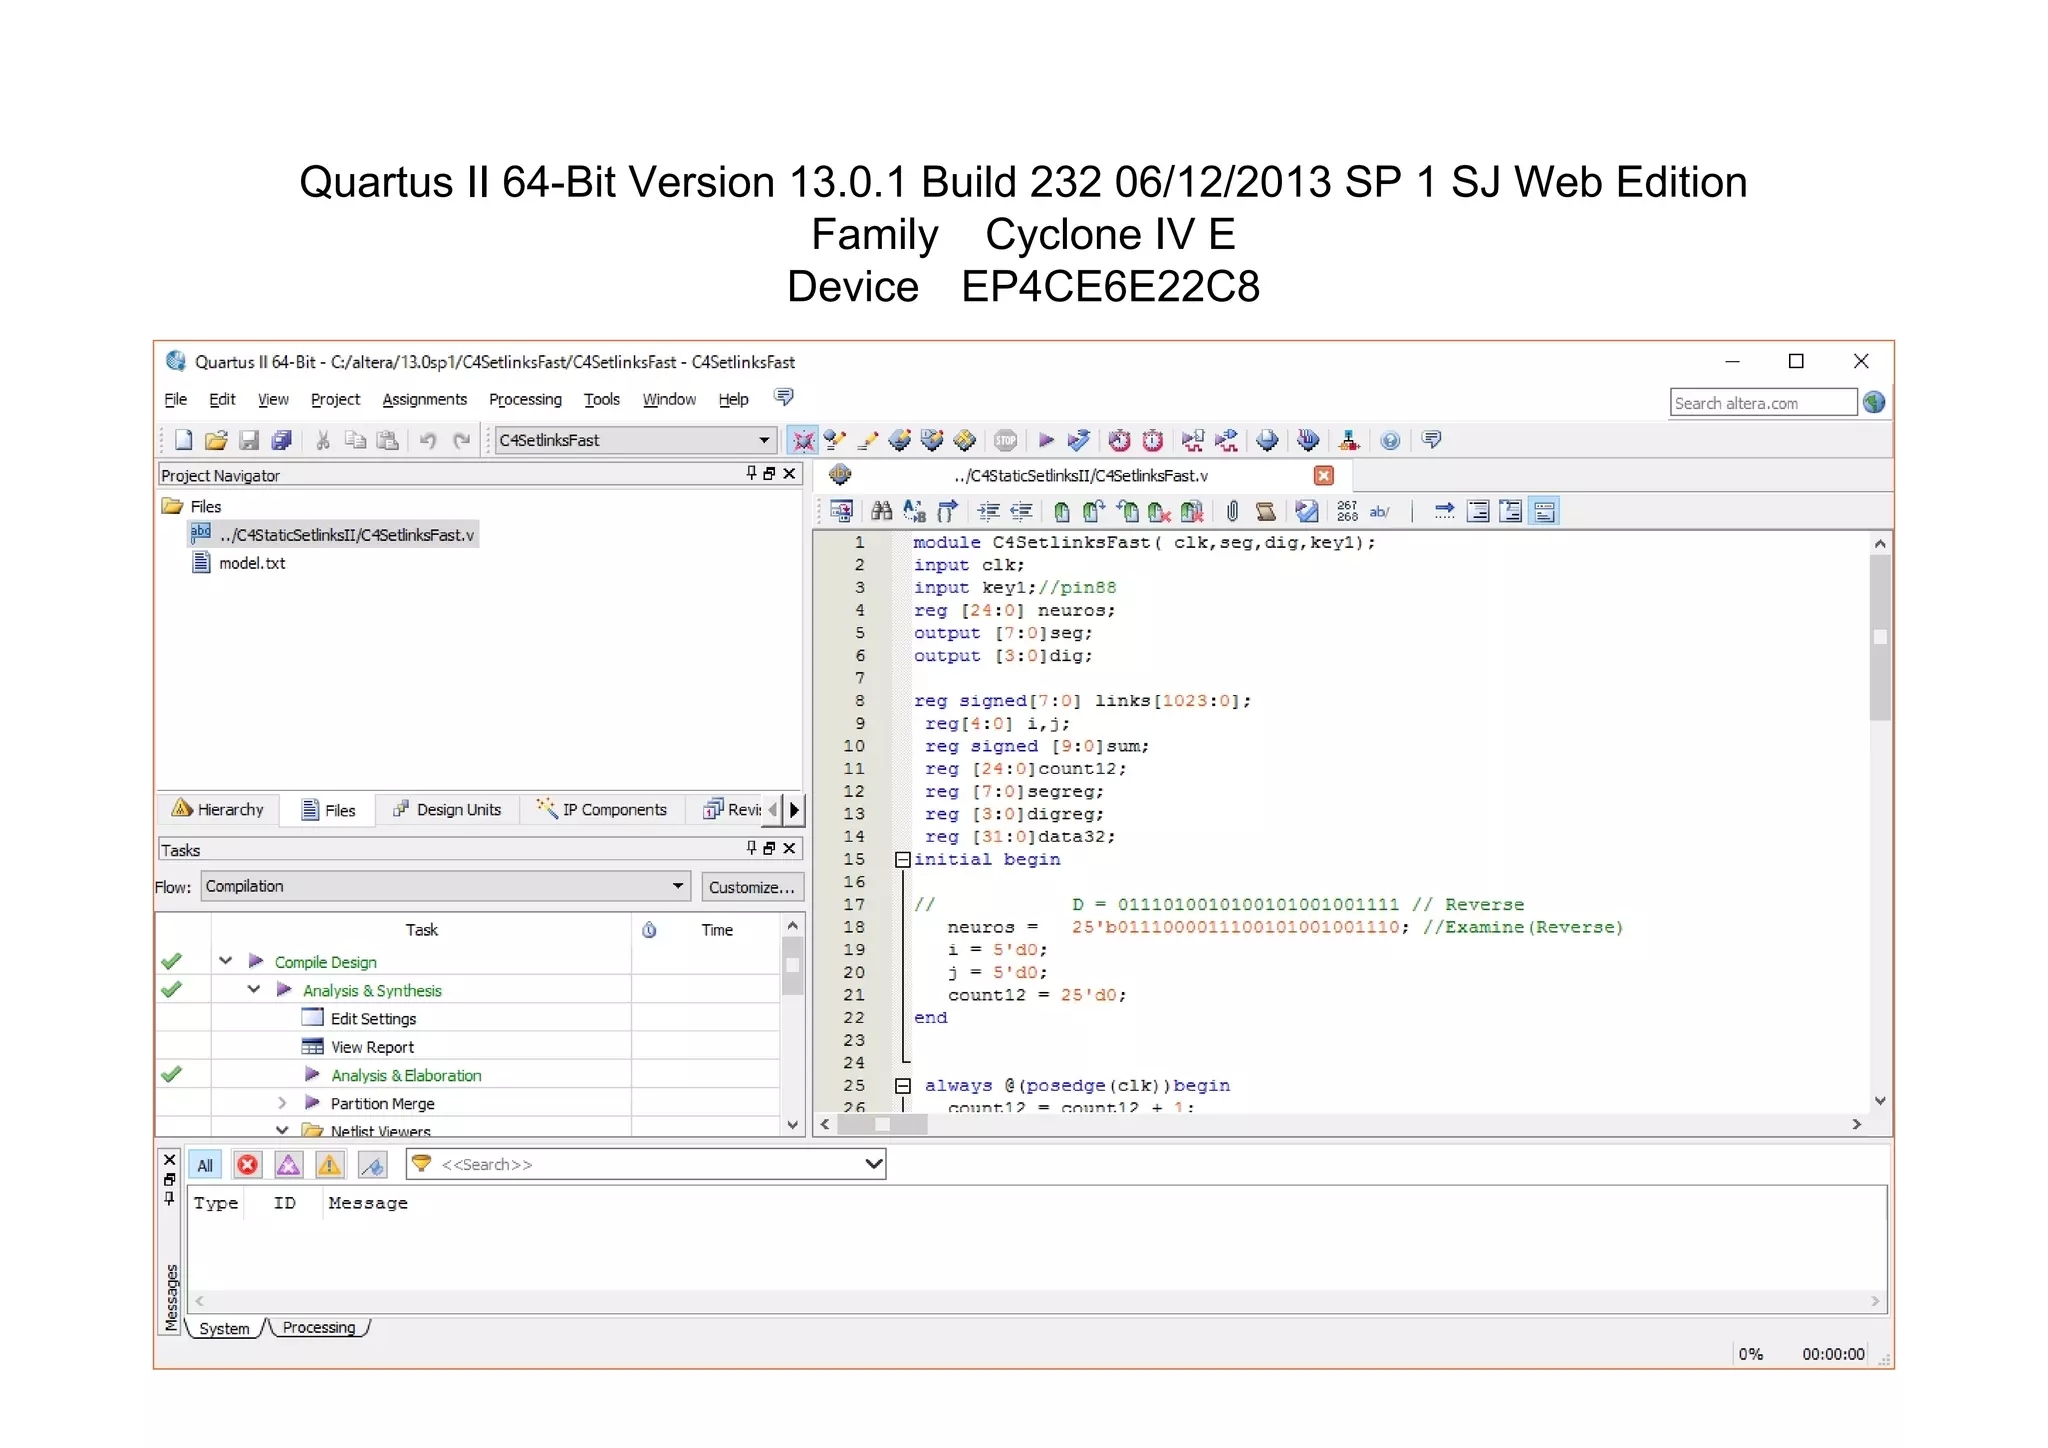Viewport: 2048px width, 1448px height.
Task: Switch to the Hierarchy tab
Action: point(218,809)
